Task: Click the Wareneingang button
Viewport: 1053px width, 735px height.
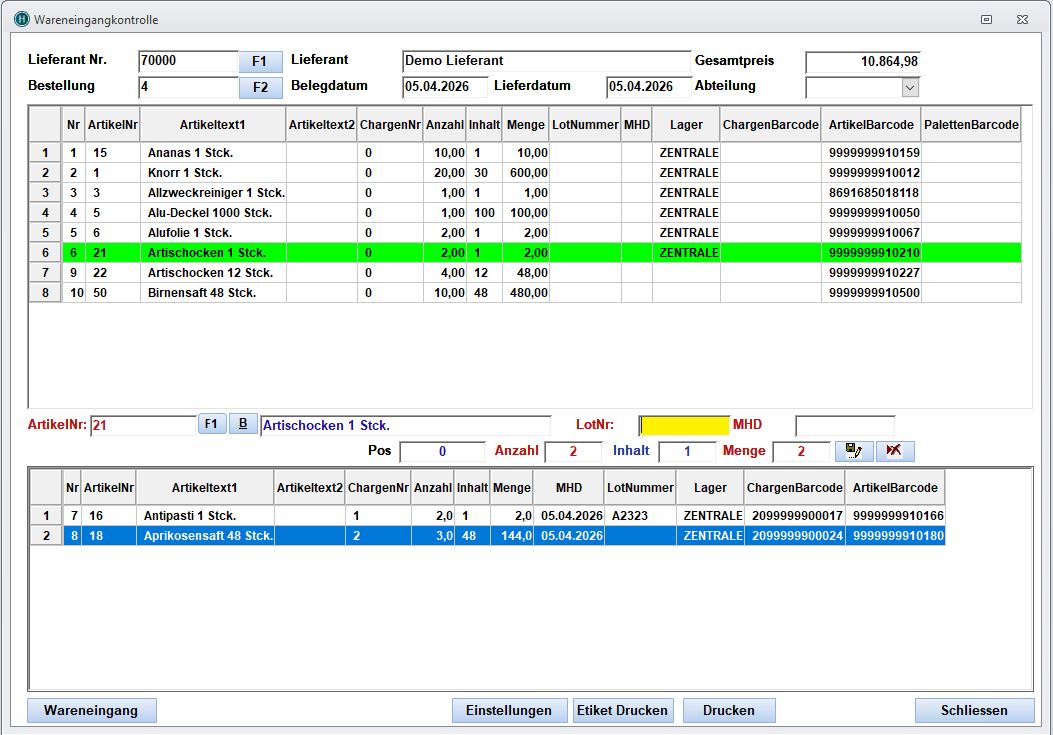Action: 91,710
